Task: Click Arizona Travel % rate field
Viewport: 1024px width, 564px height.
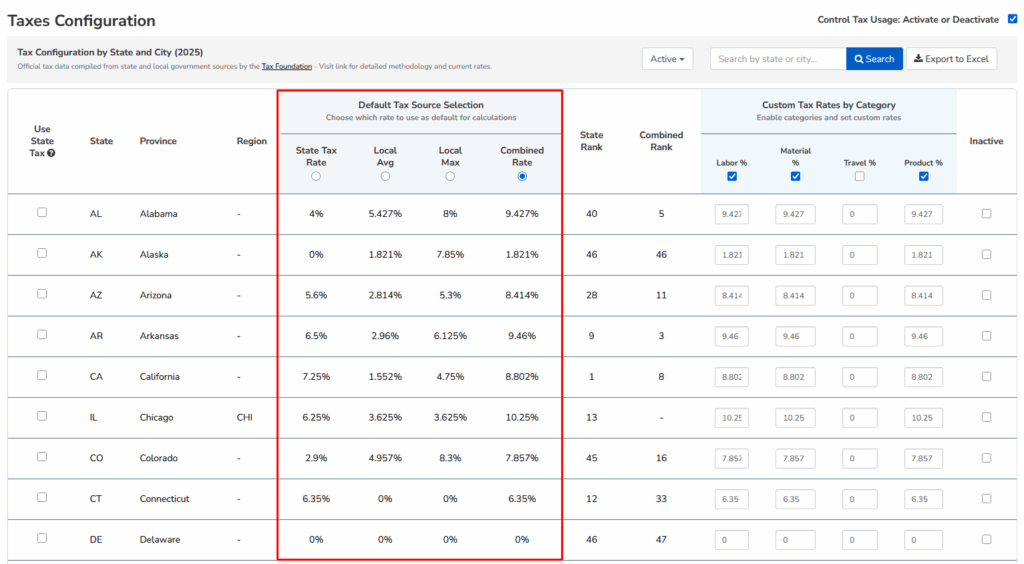Action: tap(859, 296)
